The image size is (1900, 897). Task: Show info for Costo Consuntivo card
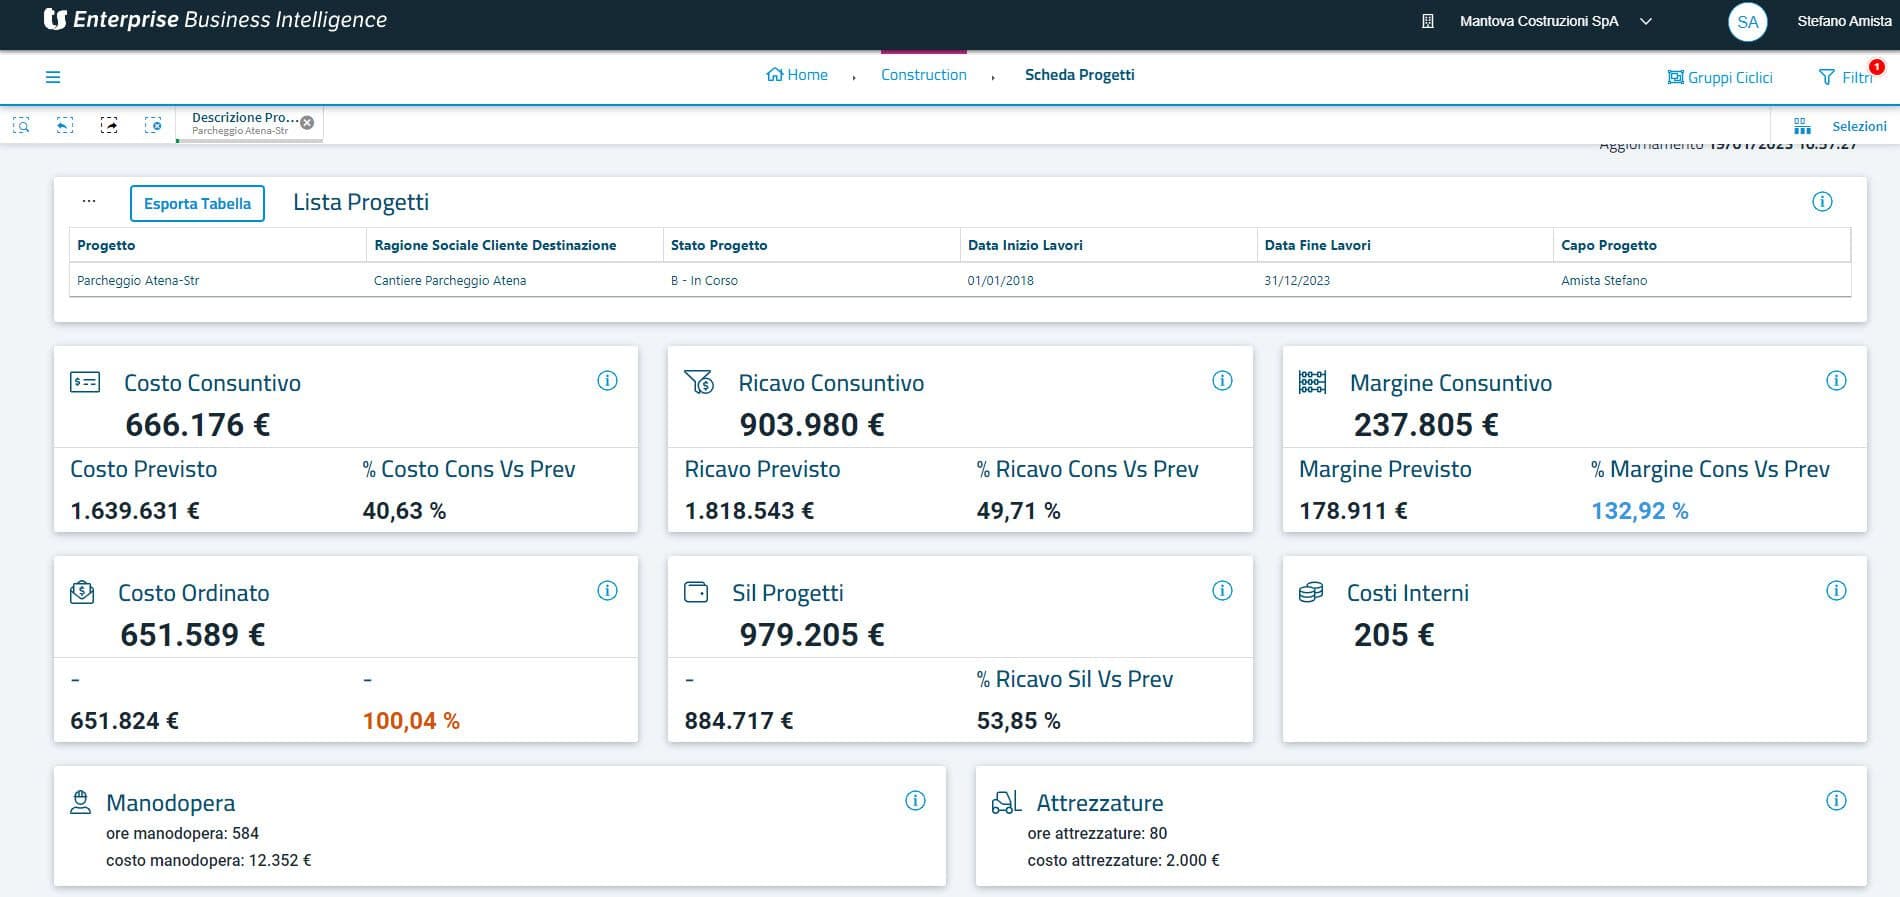pyautogui.click(x=607, y=381)
